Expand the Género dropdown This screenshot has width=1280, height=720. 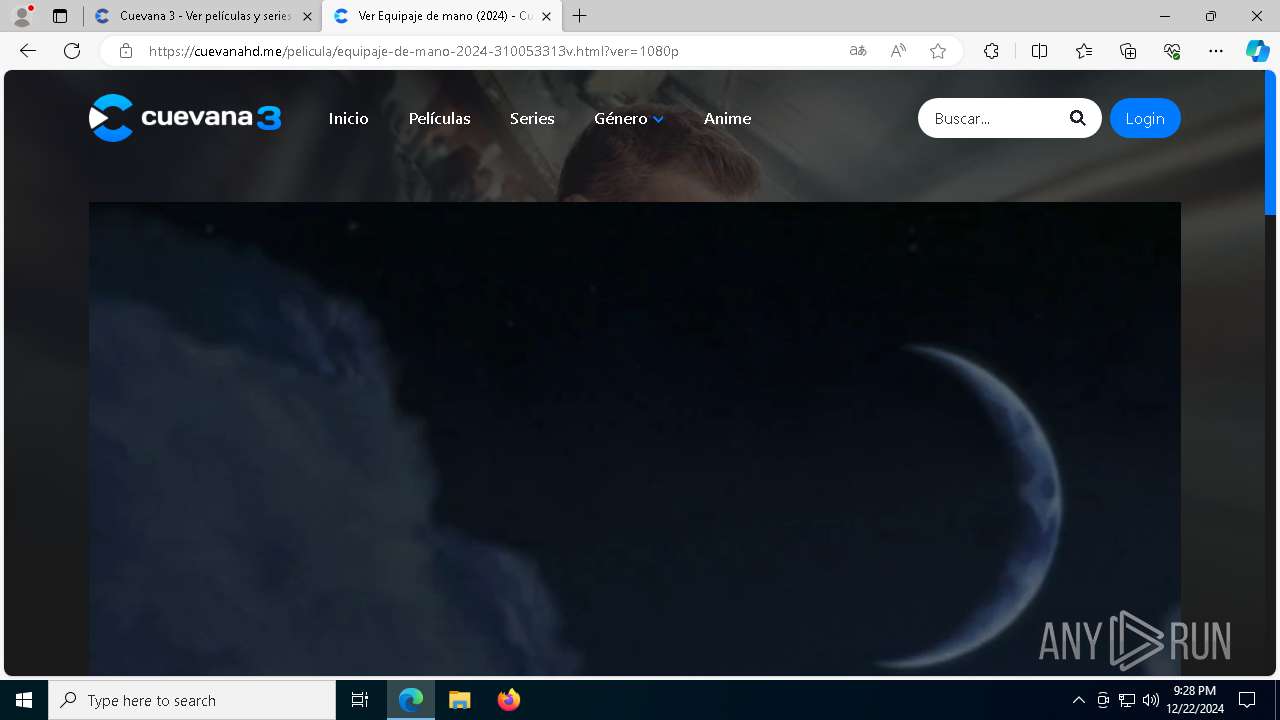point(629,118)
